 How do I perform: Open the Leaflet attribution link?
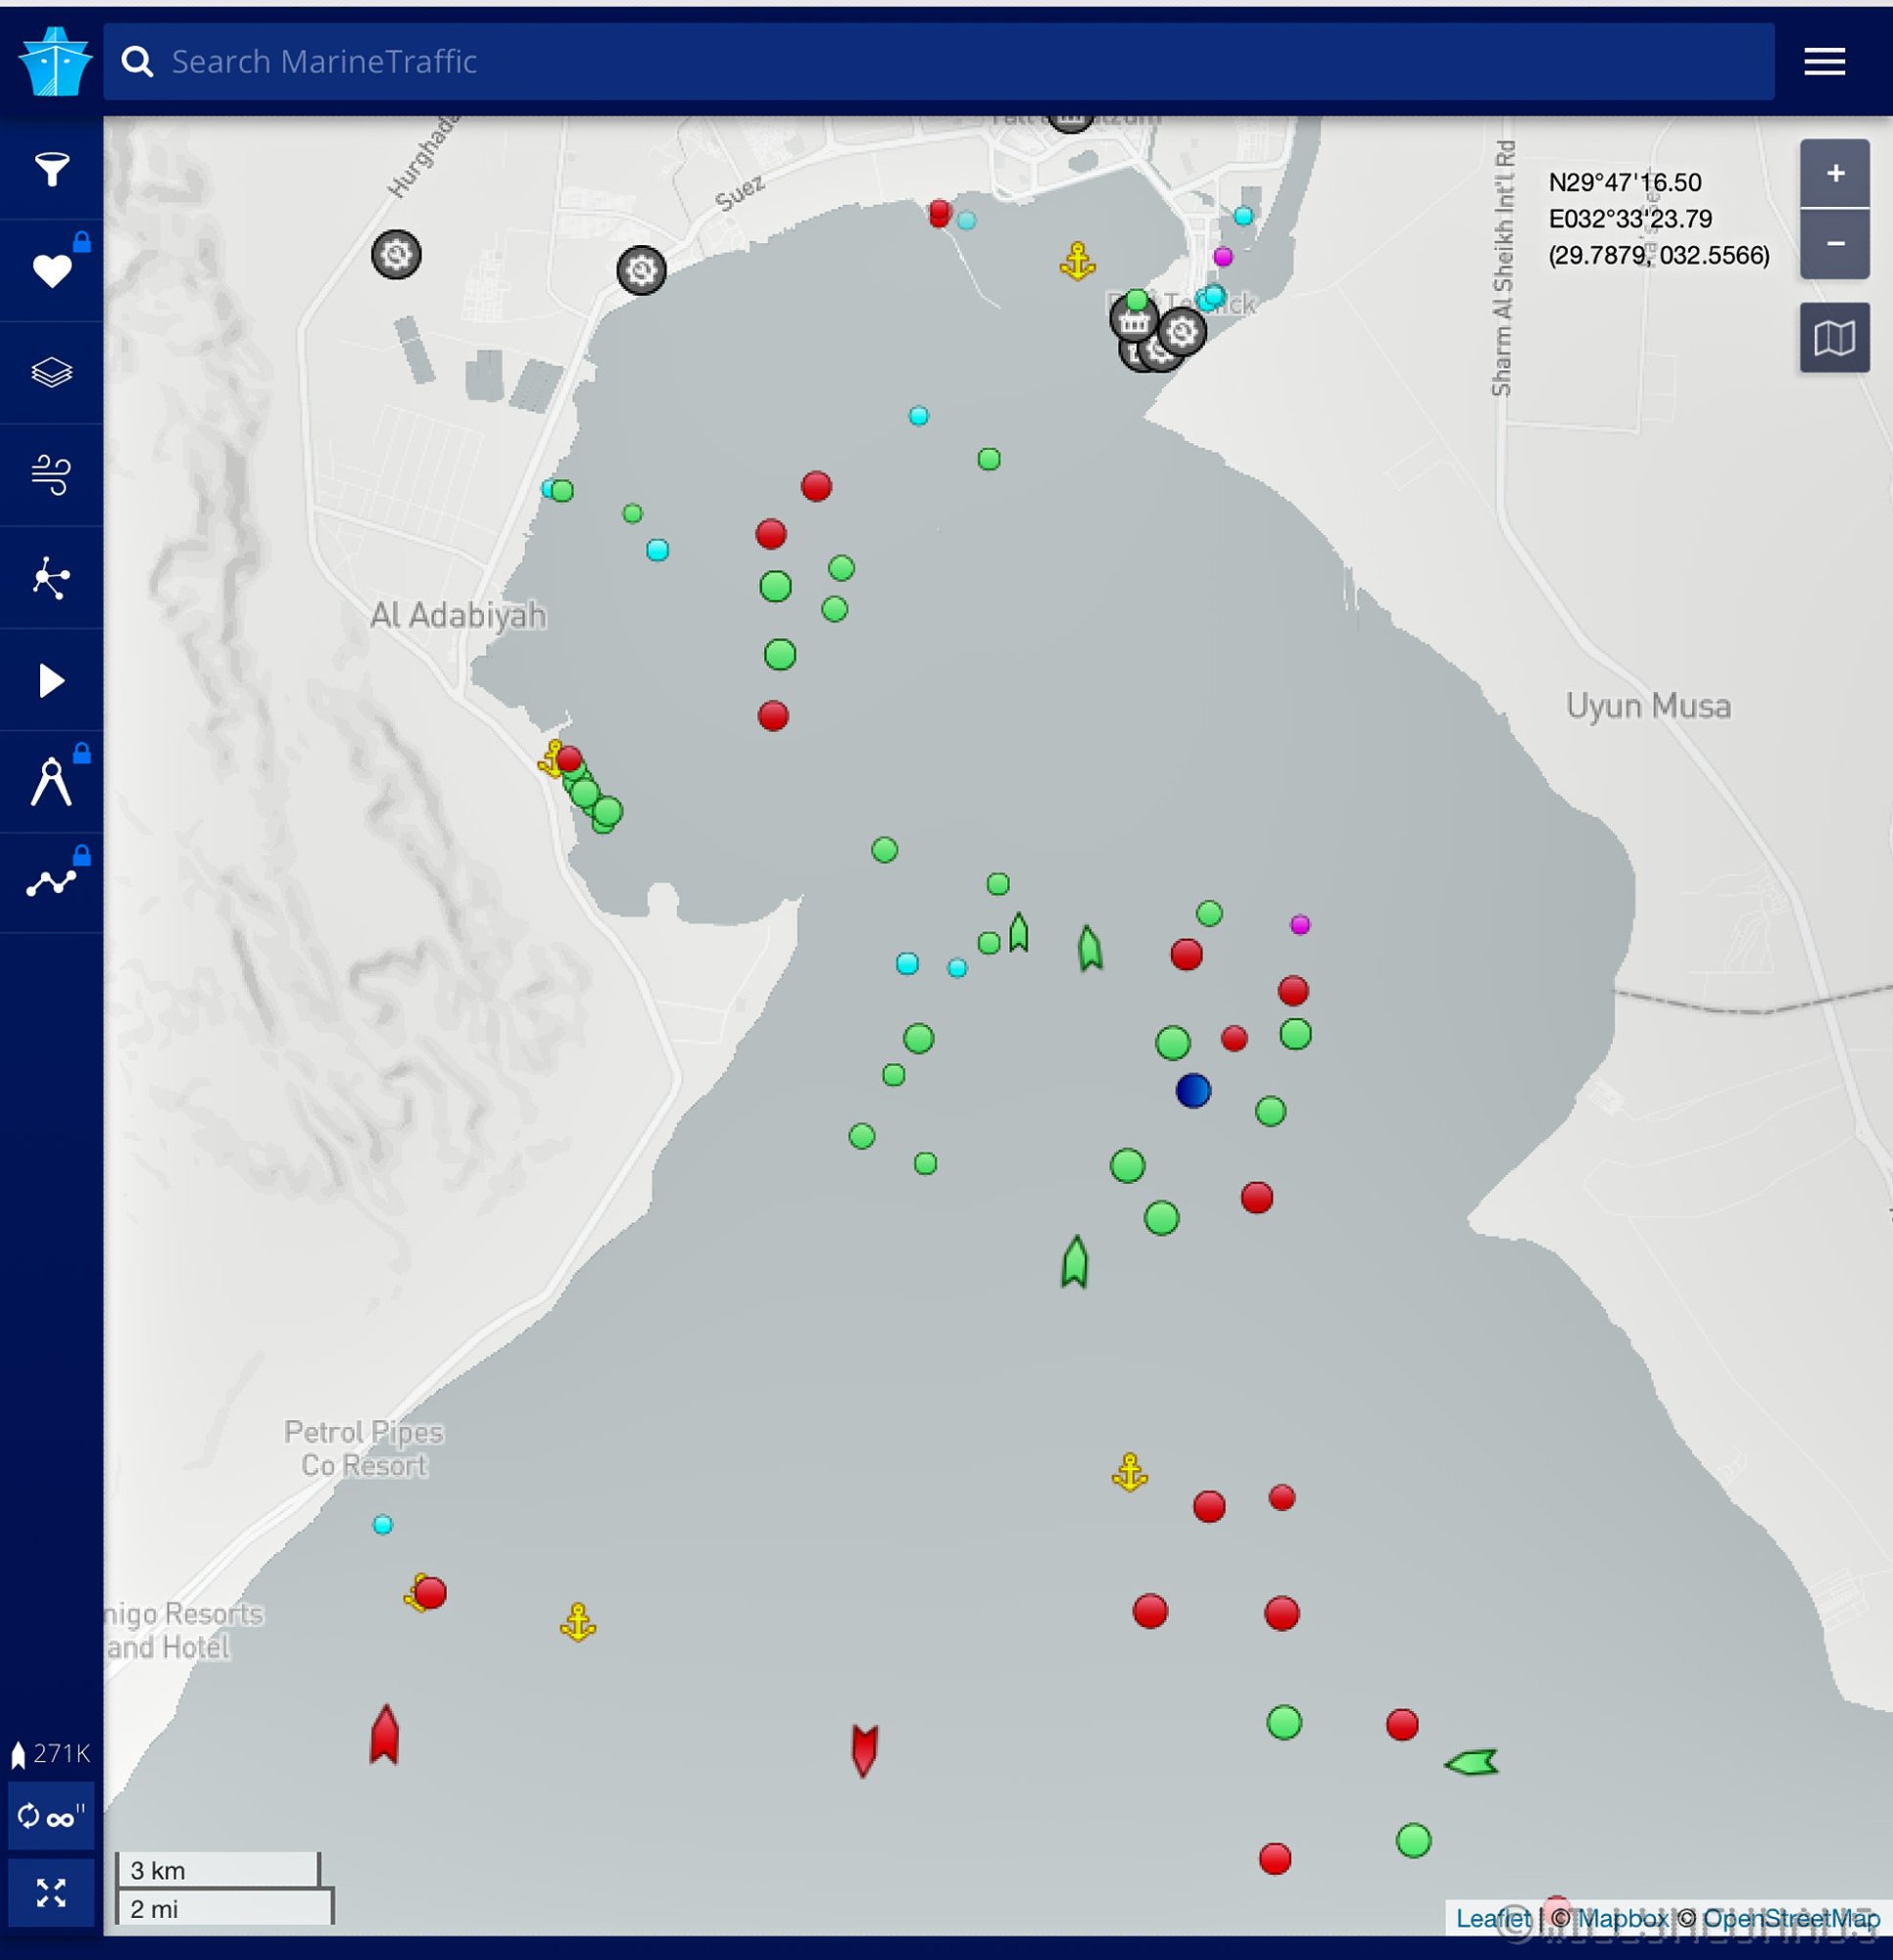(1492, 1918)
